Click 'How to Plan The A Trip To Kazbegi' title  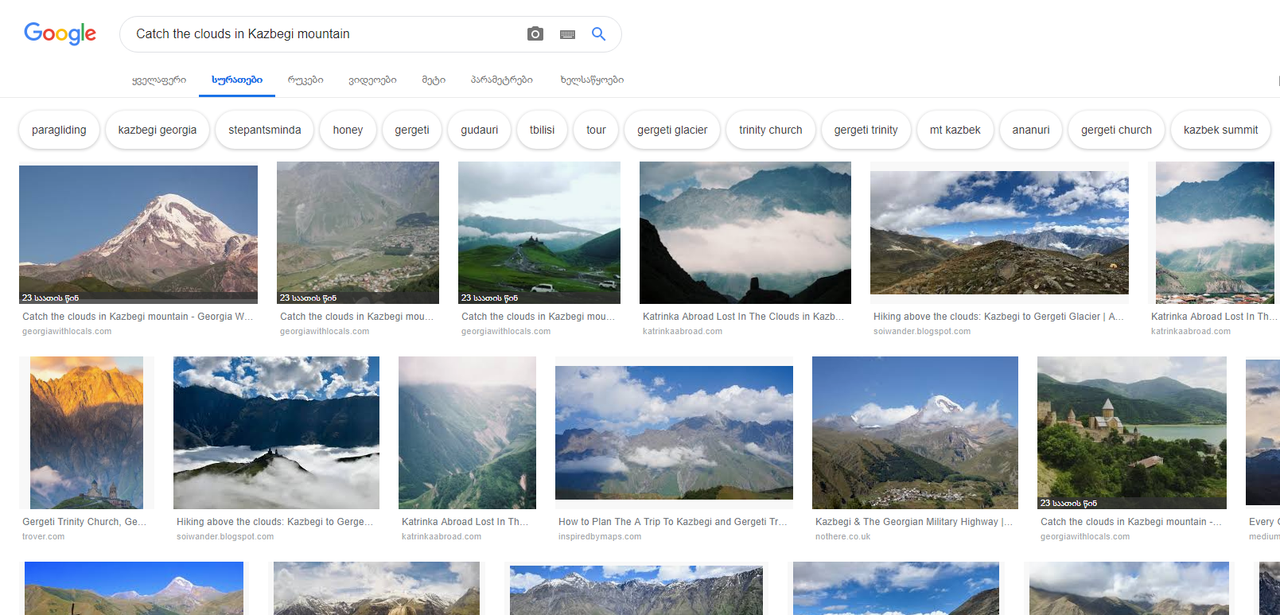coord(673,522)
